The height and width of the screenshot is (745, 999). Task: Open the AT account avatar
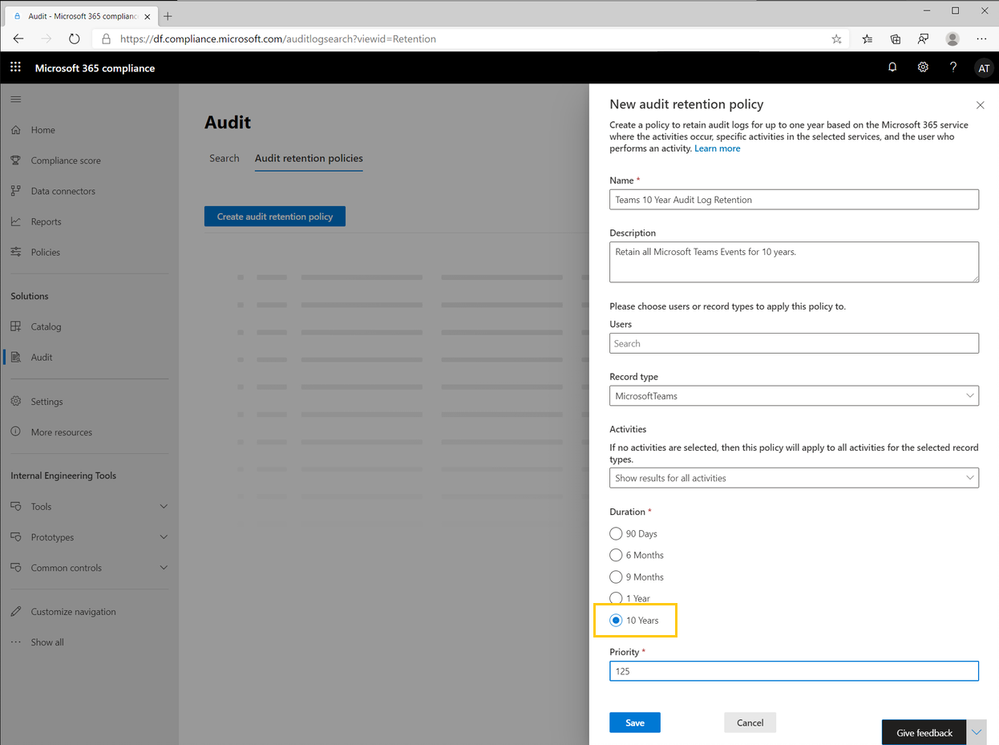pos(983,68)
